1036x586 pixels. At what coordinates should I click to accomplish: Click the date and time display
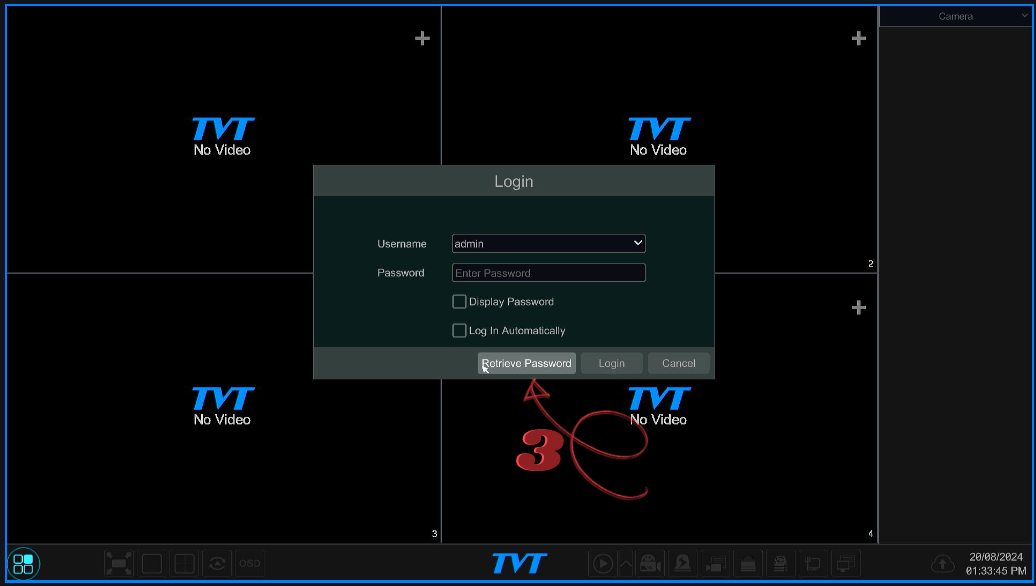coord(995,564)
